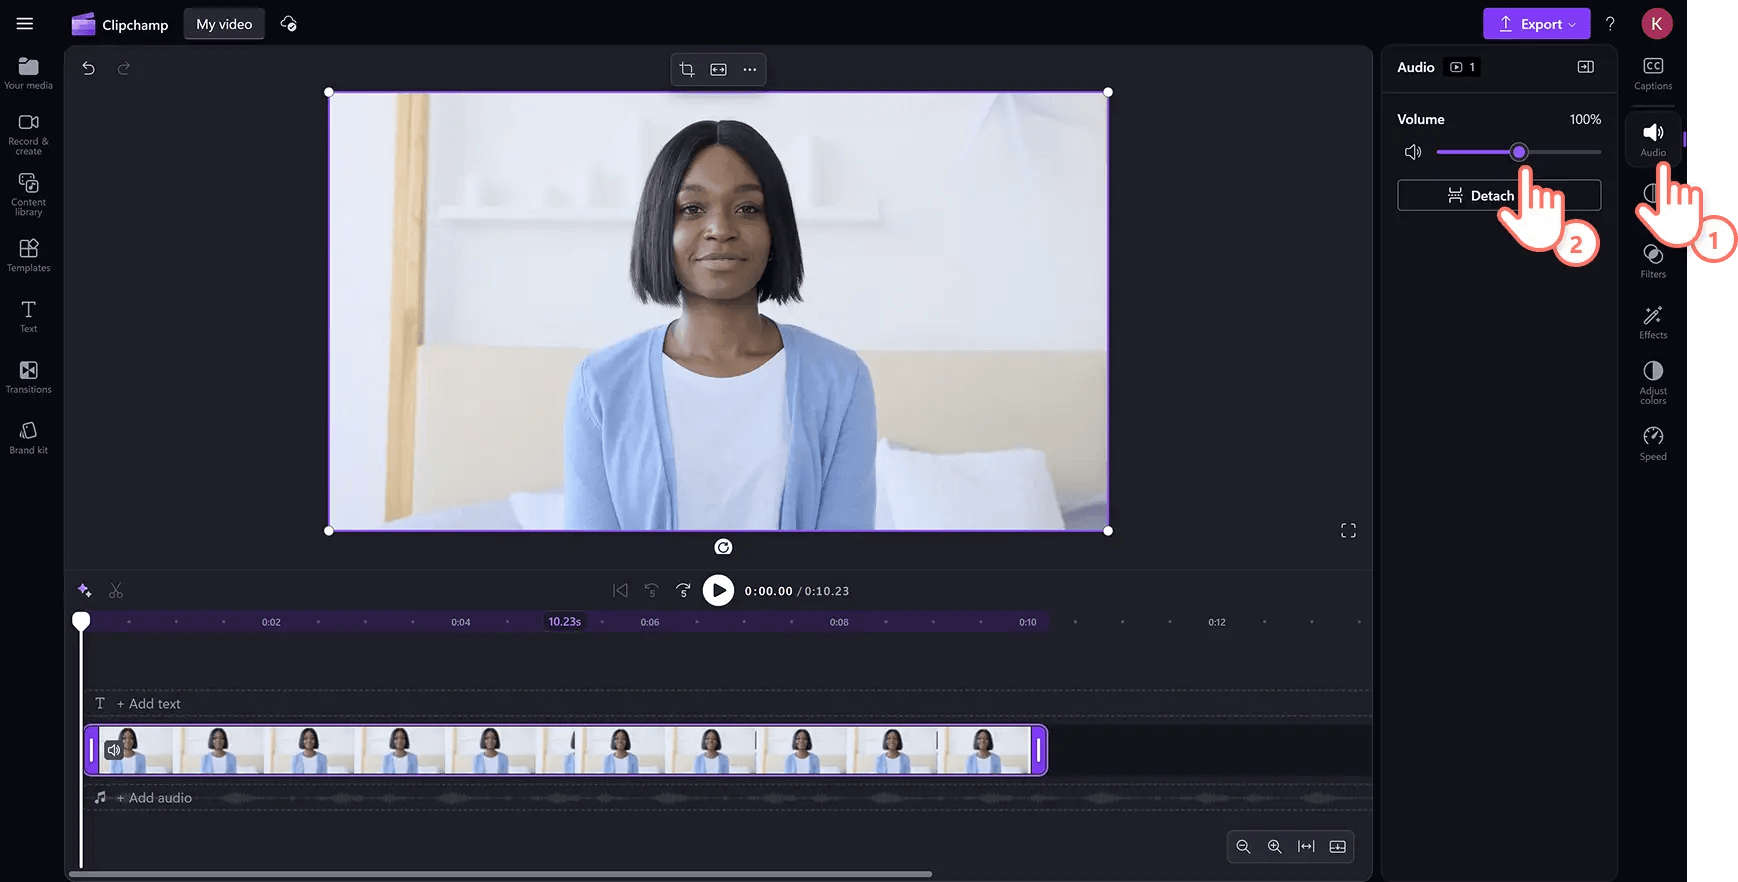Image resolution: width=1738 pixels, height=882 pixels.
Task: Open Your media tab
Action: (x=28, y=73)
